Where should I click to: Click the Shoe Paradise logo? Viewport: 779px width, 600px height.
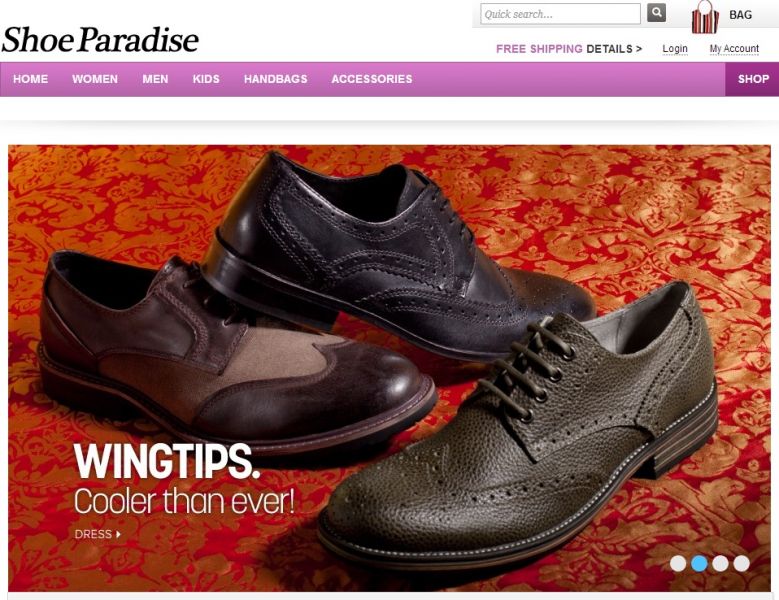point(100,39)
